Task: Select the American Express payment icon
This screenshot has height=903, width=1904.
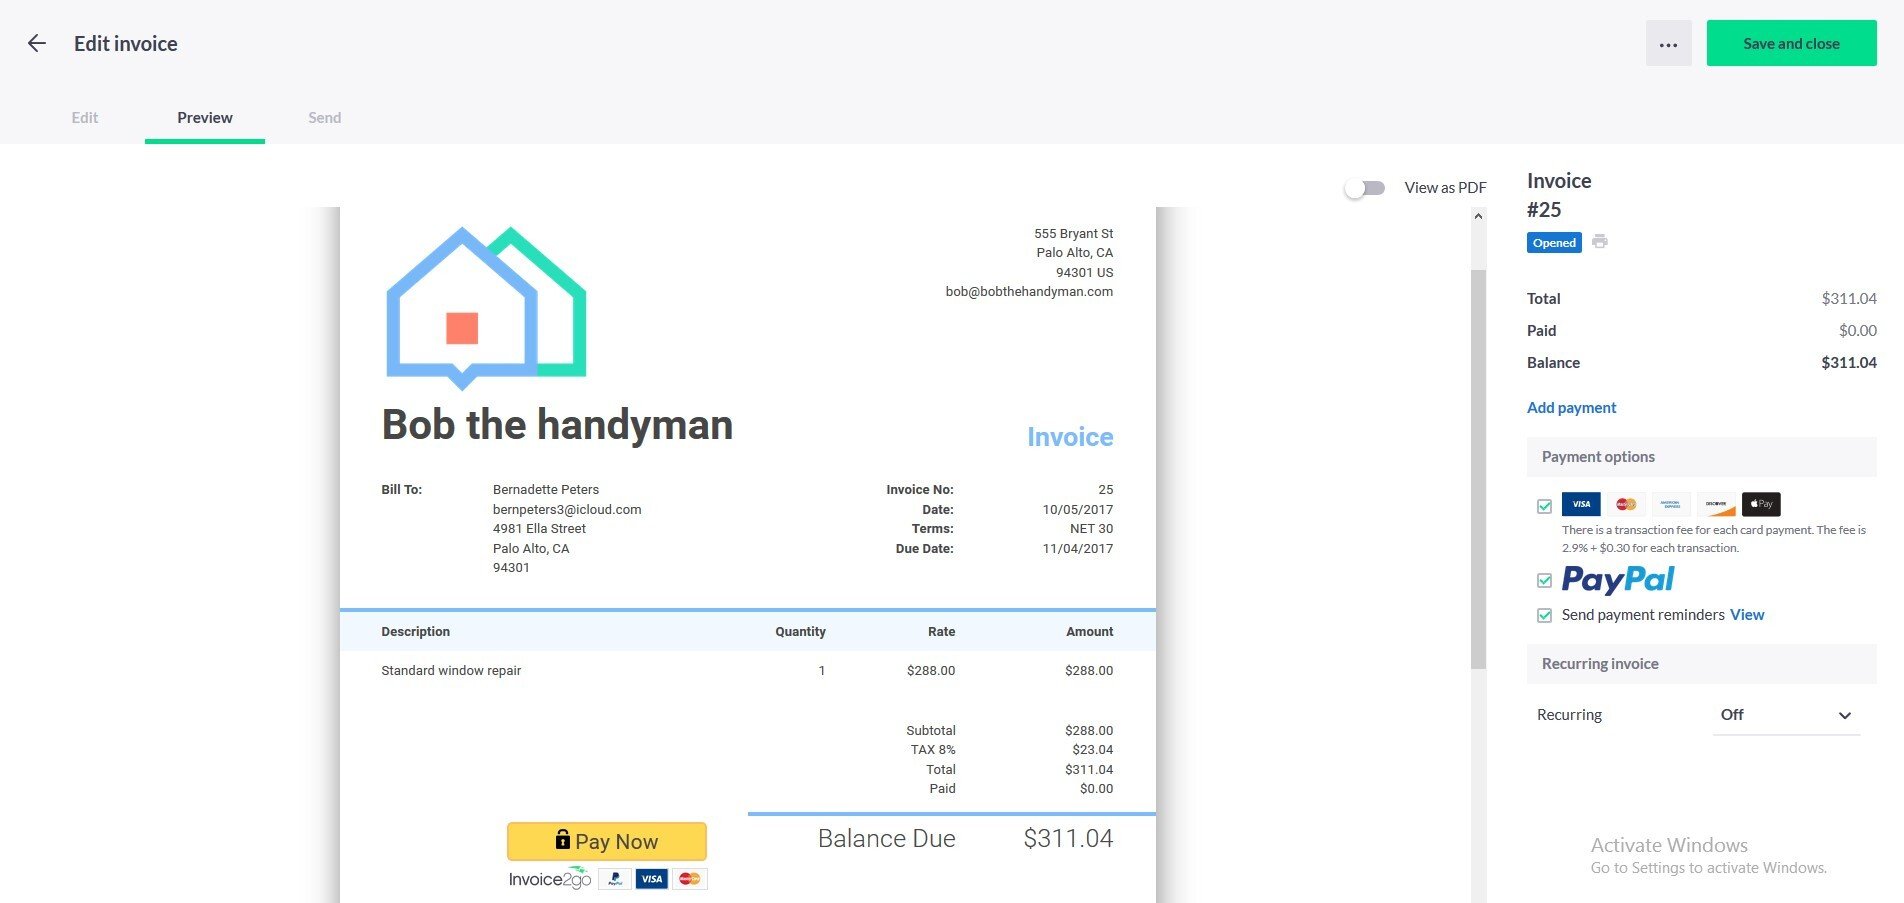Action: (x=1671, y=504)
